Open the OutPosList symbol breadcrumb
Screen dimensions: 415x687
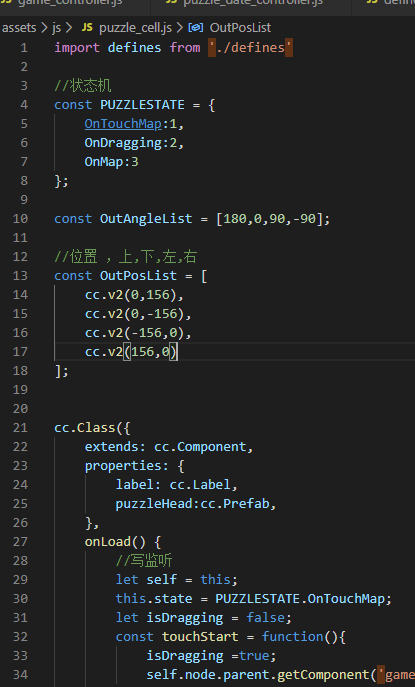pos(240,28)
